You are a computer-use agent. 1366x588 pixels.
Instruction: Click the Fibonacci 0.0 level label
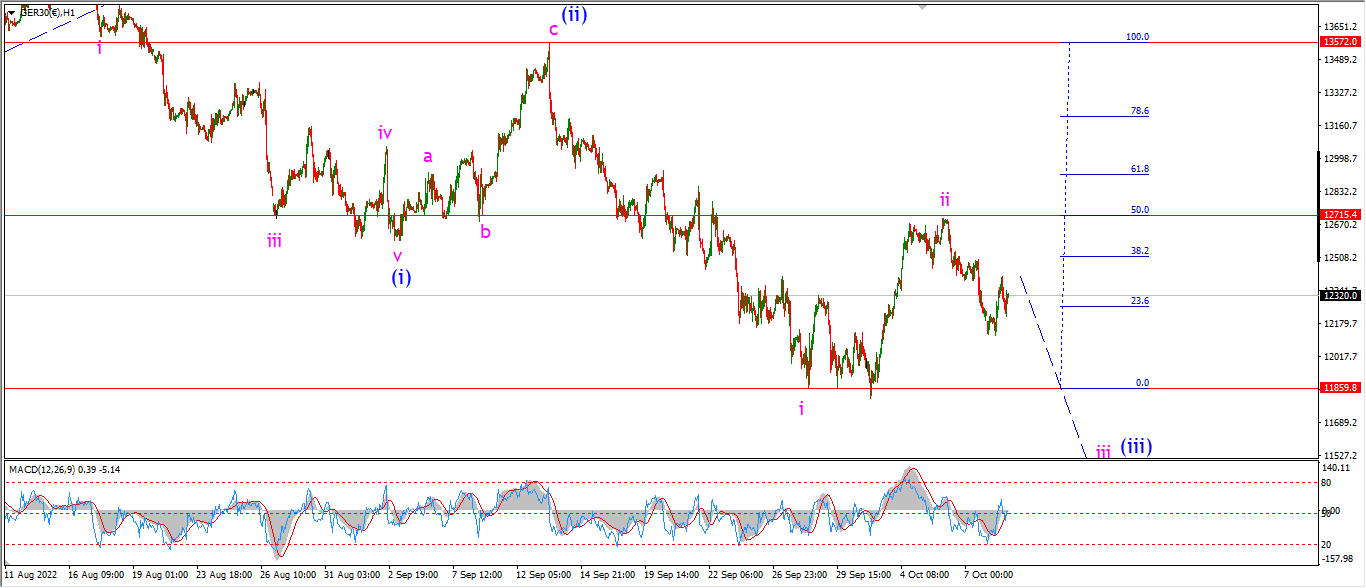click(1142, 383)
